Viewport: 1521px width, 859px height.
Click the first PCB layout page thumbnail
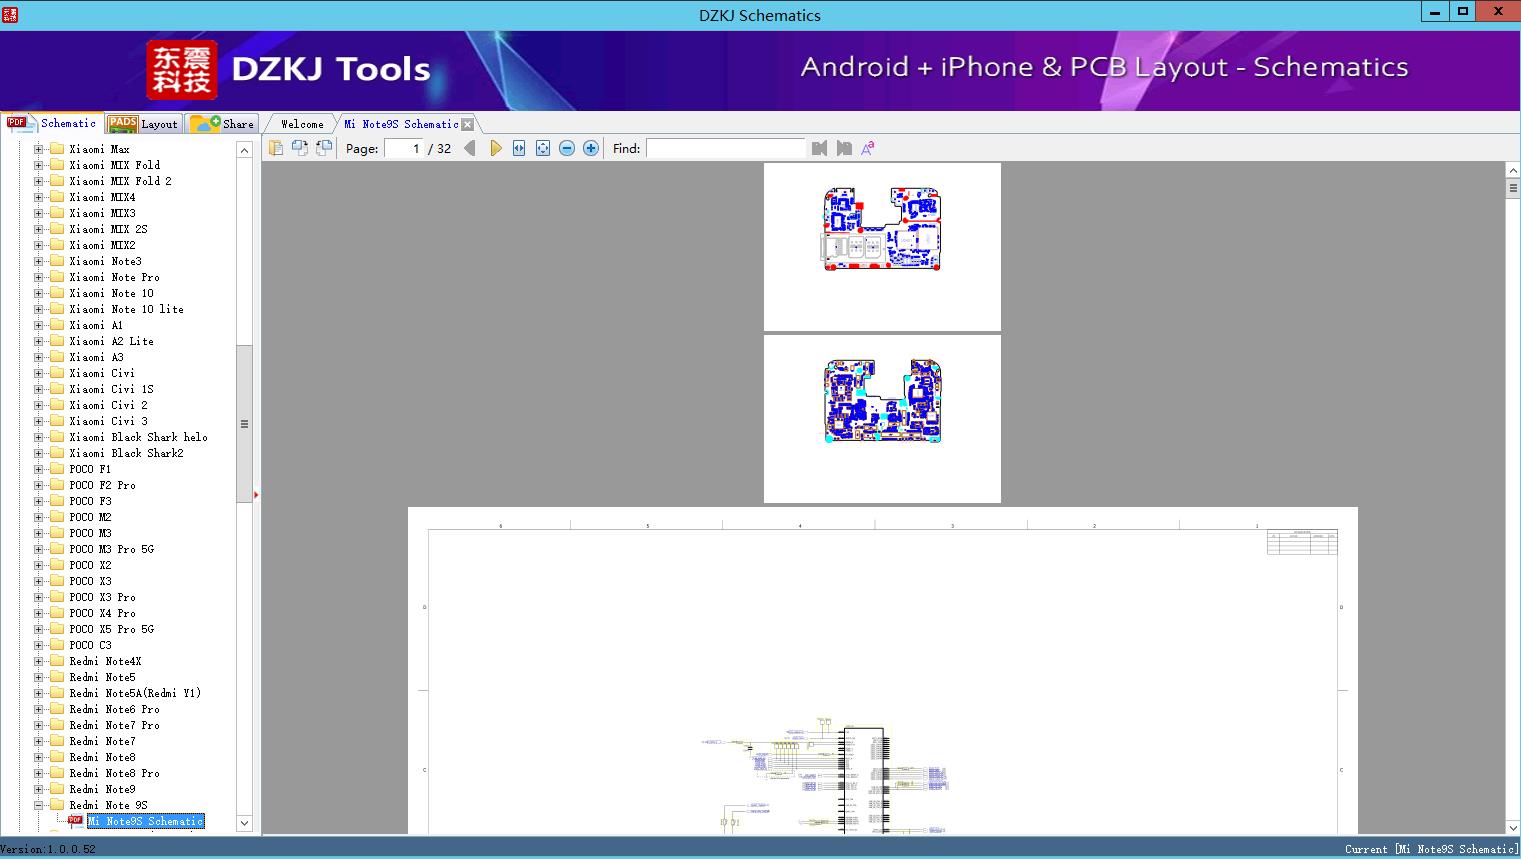tap(882, 246)
